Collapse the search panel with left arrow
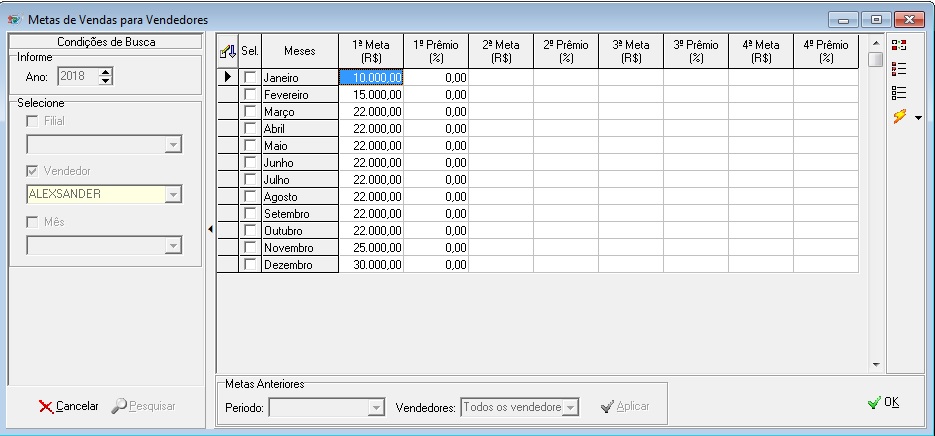 pos(210,229)
